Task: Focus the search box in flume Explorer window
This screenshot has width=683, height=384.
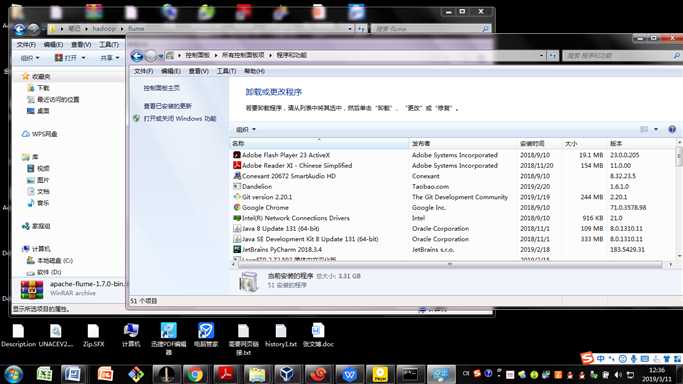Action: (x=431, y=29)
